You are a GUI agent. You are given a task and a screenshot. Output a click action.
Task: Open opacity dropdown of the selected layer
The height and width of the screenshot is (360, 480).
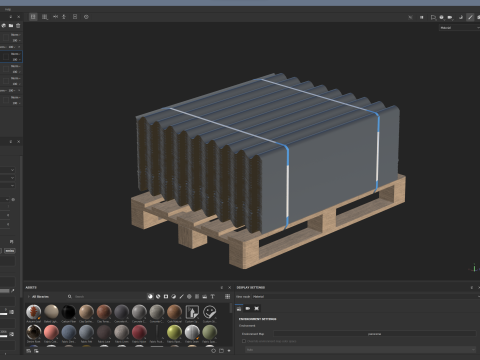(16, 59)
